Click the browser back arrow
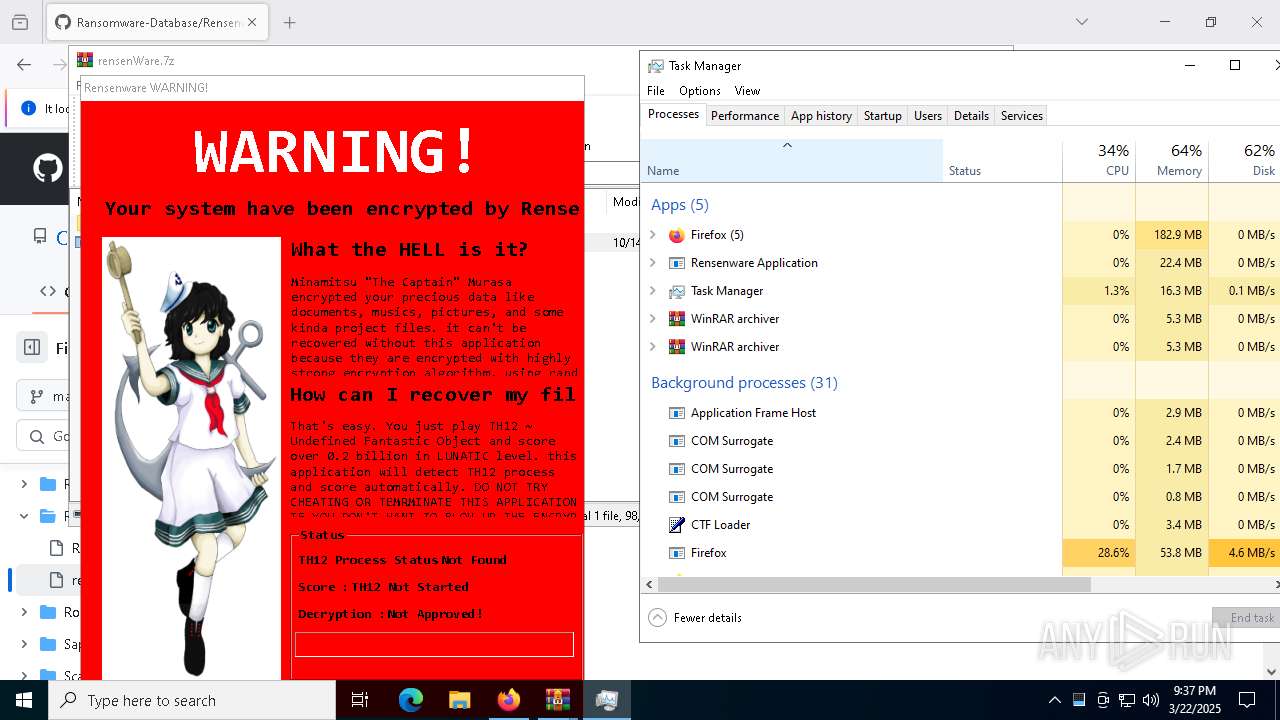The image size is (1280, 720). (24, 65)
